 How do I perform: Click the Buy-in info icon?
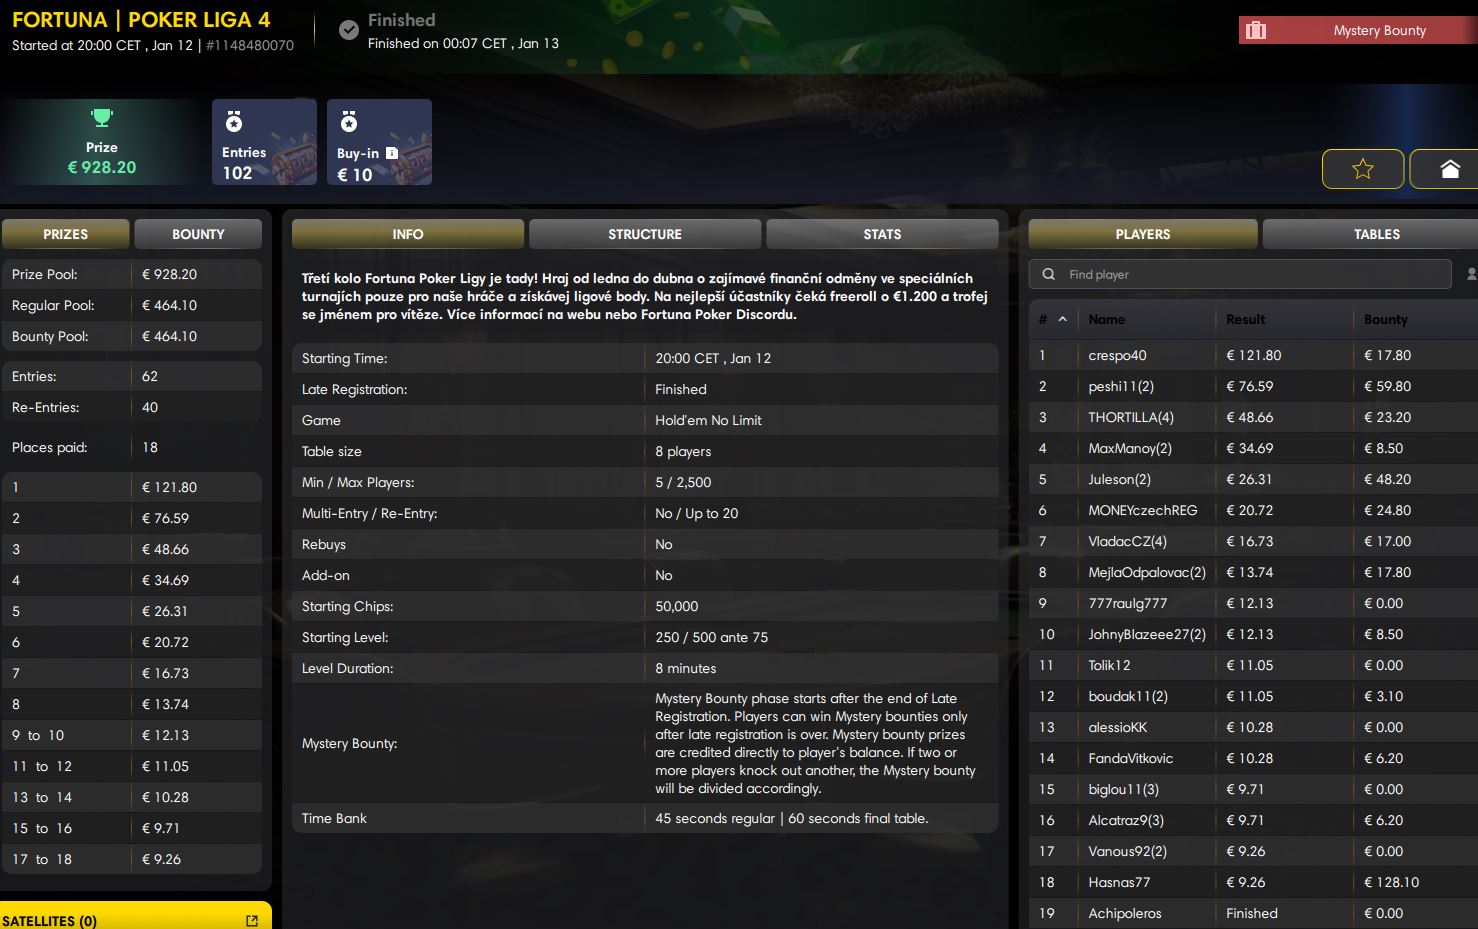[x=392, y=153]
